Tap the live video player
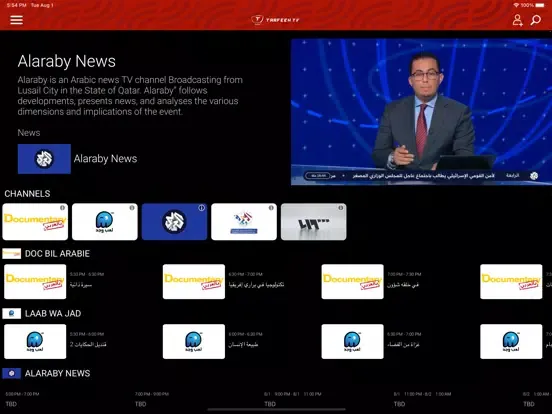 tap(421, 112)
